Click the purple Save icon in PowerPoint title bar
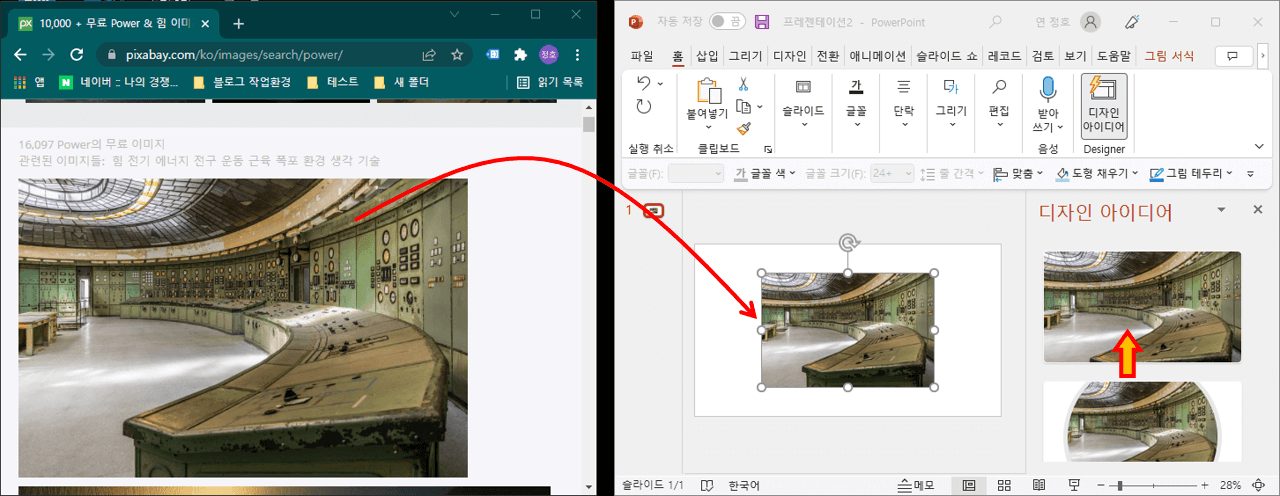1280x496 pixels. (762, 21)
